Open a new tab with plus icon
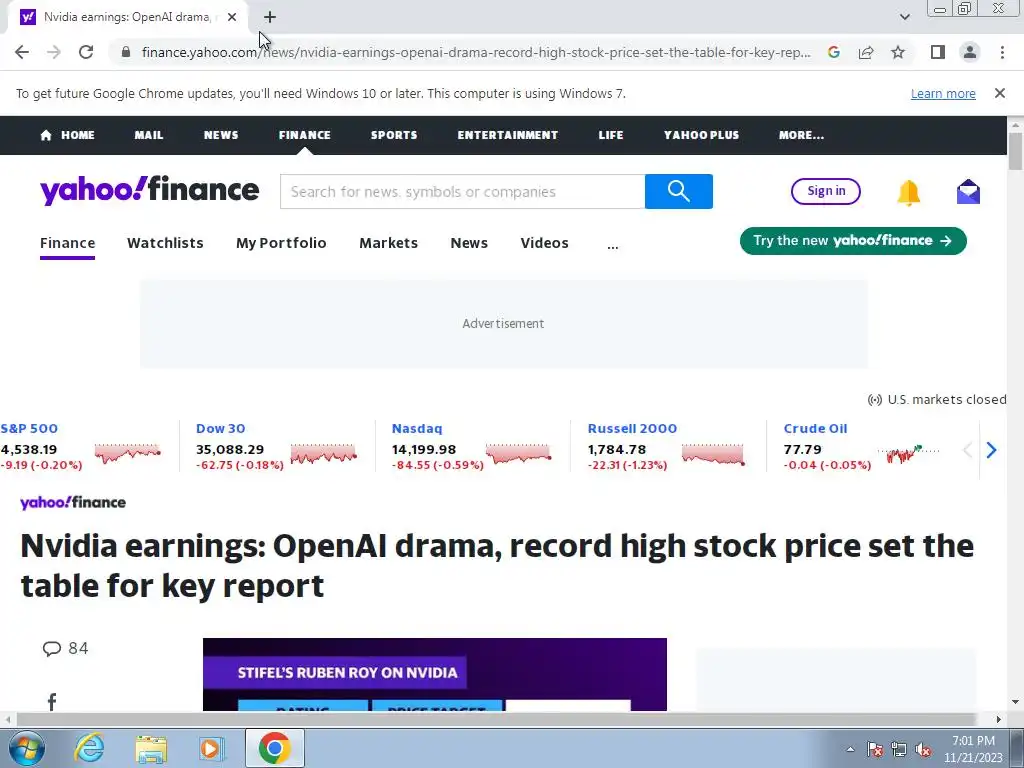 [270, 17]
